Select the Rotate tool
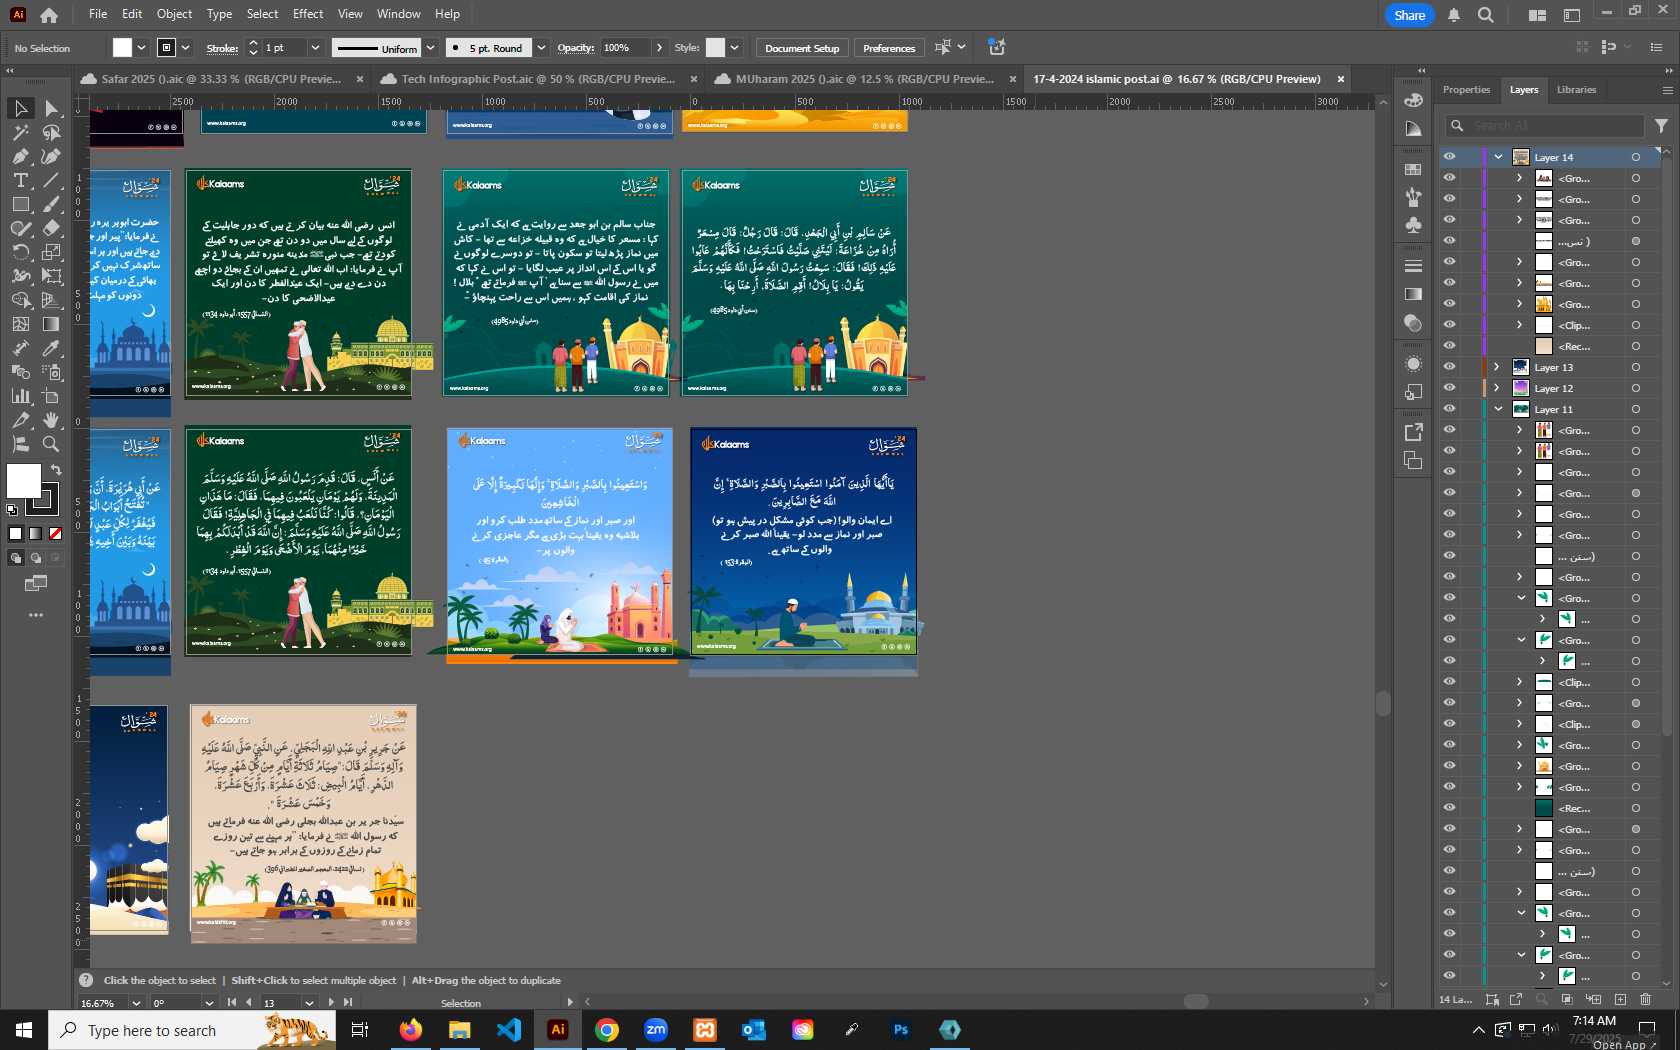 [21, 252]
